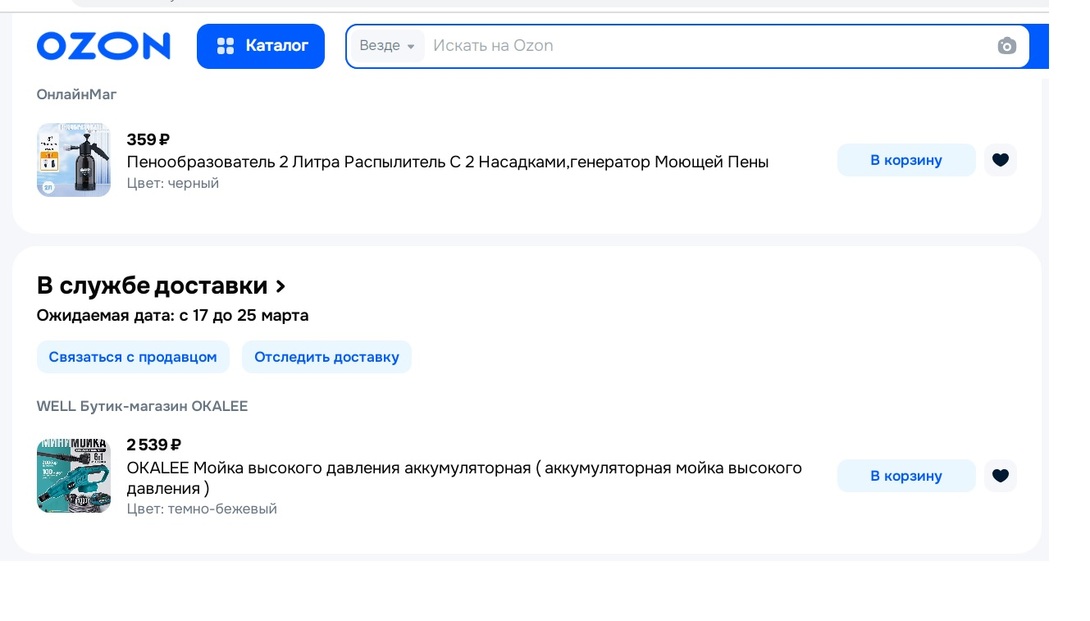
Task: Open the Пенообразователь 2 Литра product title
Action: [447, 162]
